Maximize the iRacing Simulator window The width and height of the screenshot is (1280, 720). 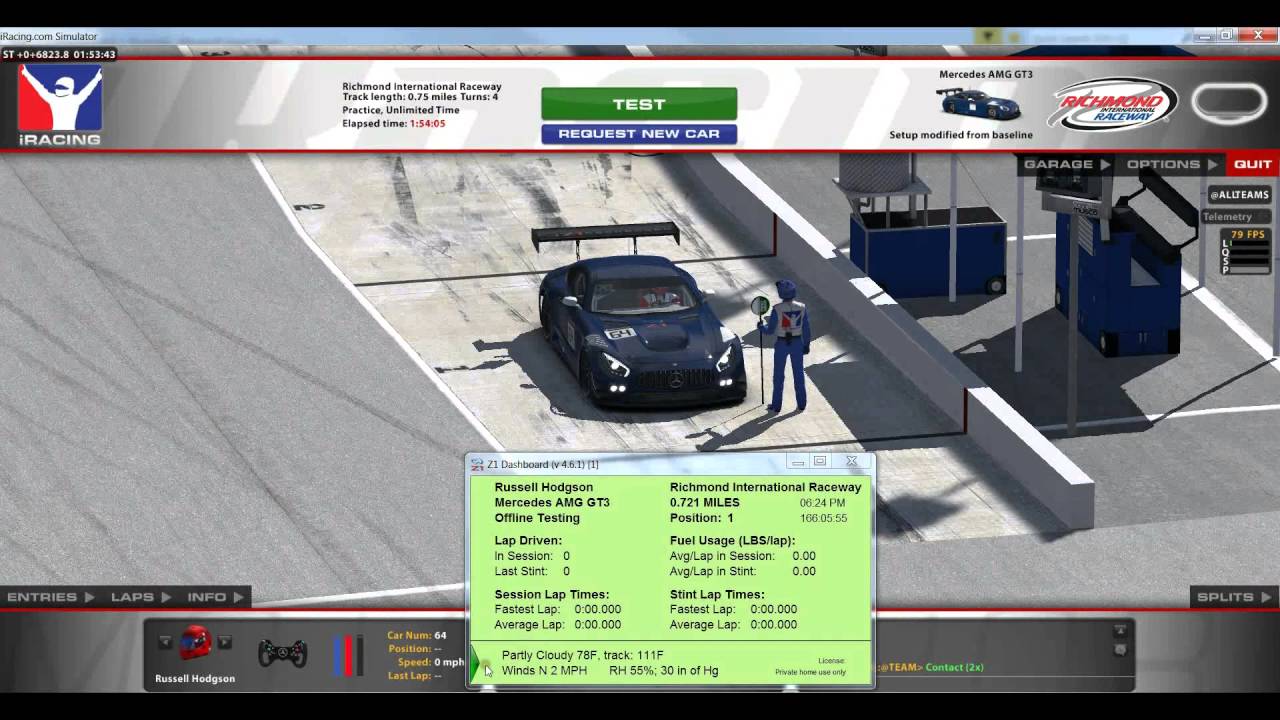click(x=1227, y=35)
